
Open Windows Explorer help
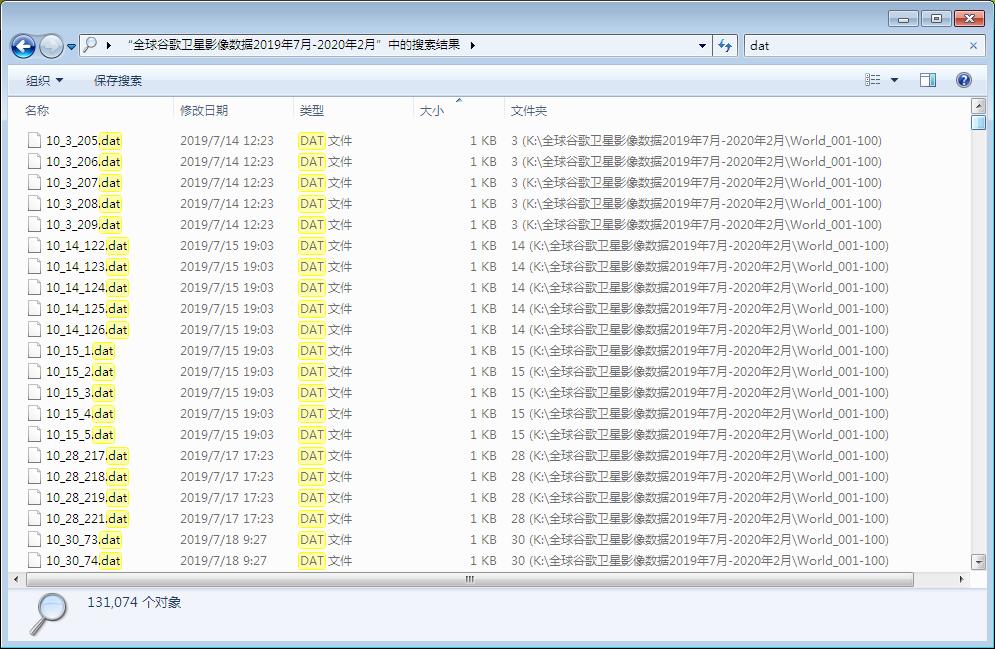tap(962, 80)
